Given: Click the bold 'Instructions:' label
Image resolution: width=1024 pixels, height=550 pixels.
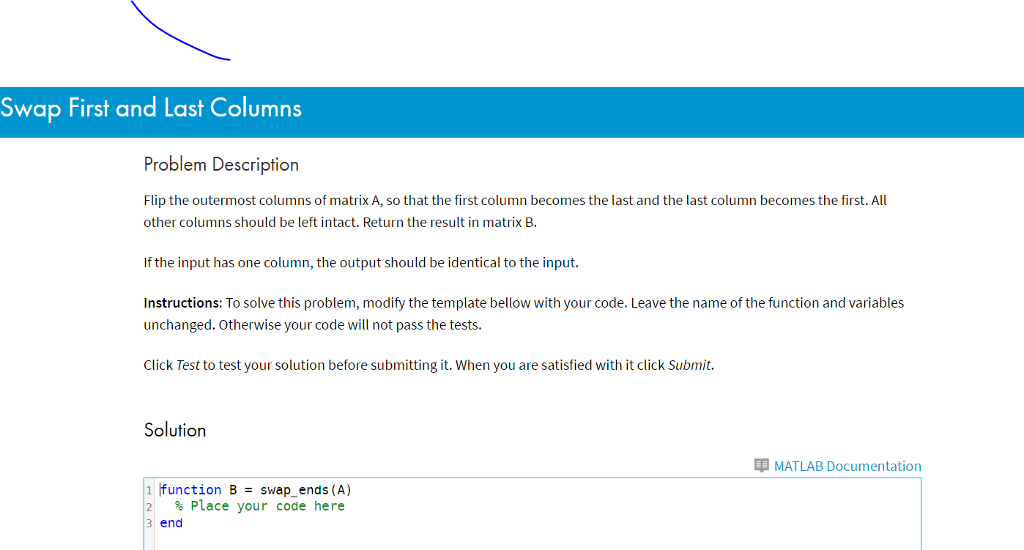Looking at the screenshot, I should click(x=183, y=303).
